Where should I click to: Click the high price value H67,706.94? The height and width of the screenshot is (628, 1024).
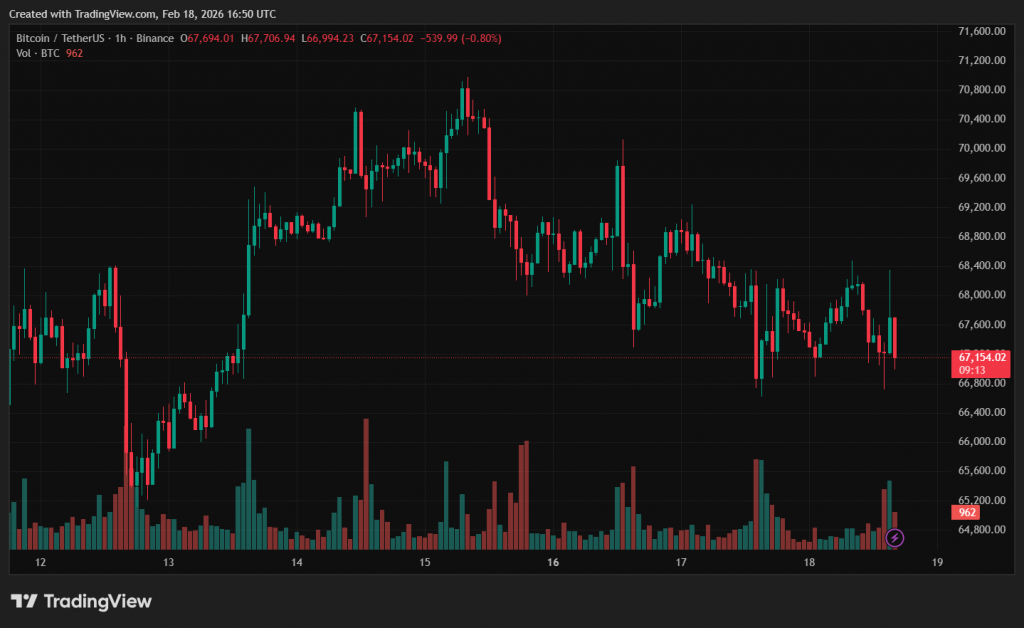tap(271, 38)
